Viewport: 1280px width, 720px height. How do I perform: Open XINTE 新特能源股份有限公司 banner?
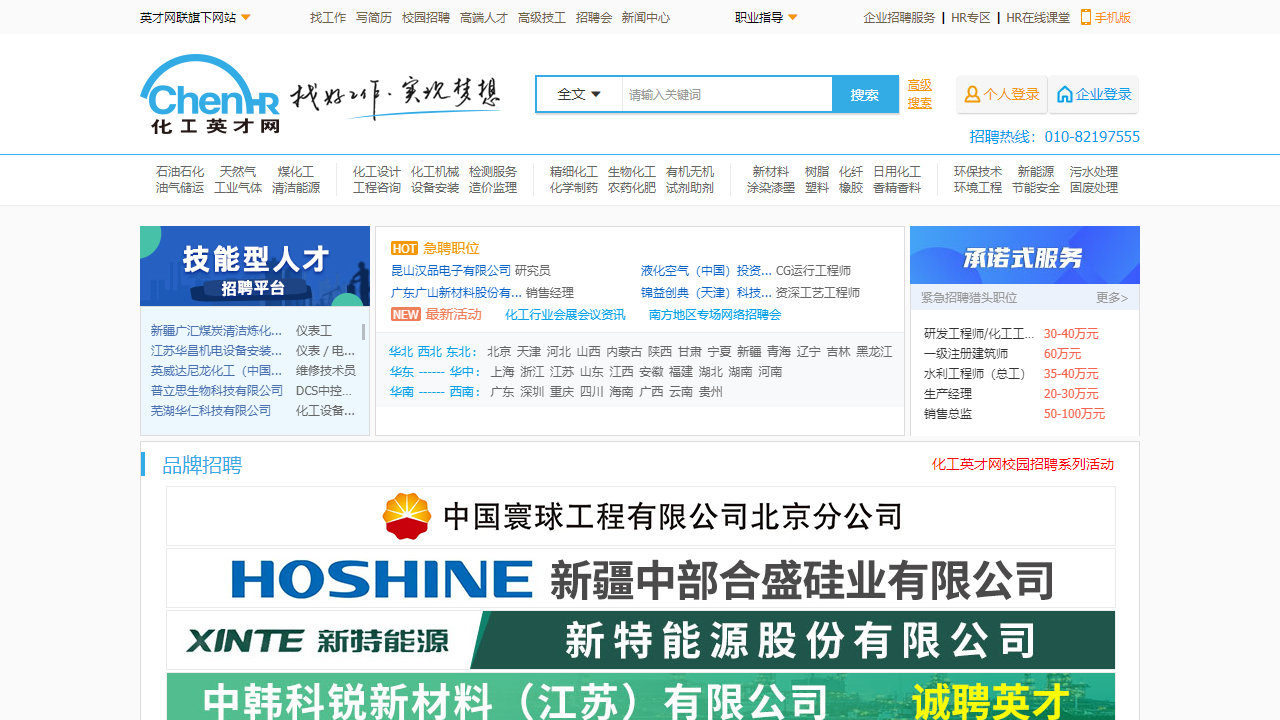click(x=640, y=640)
